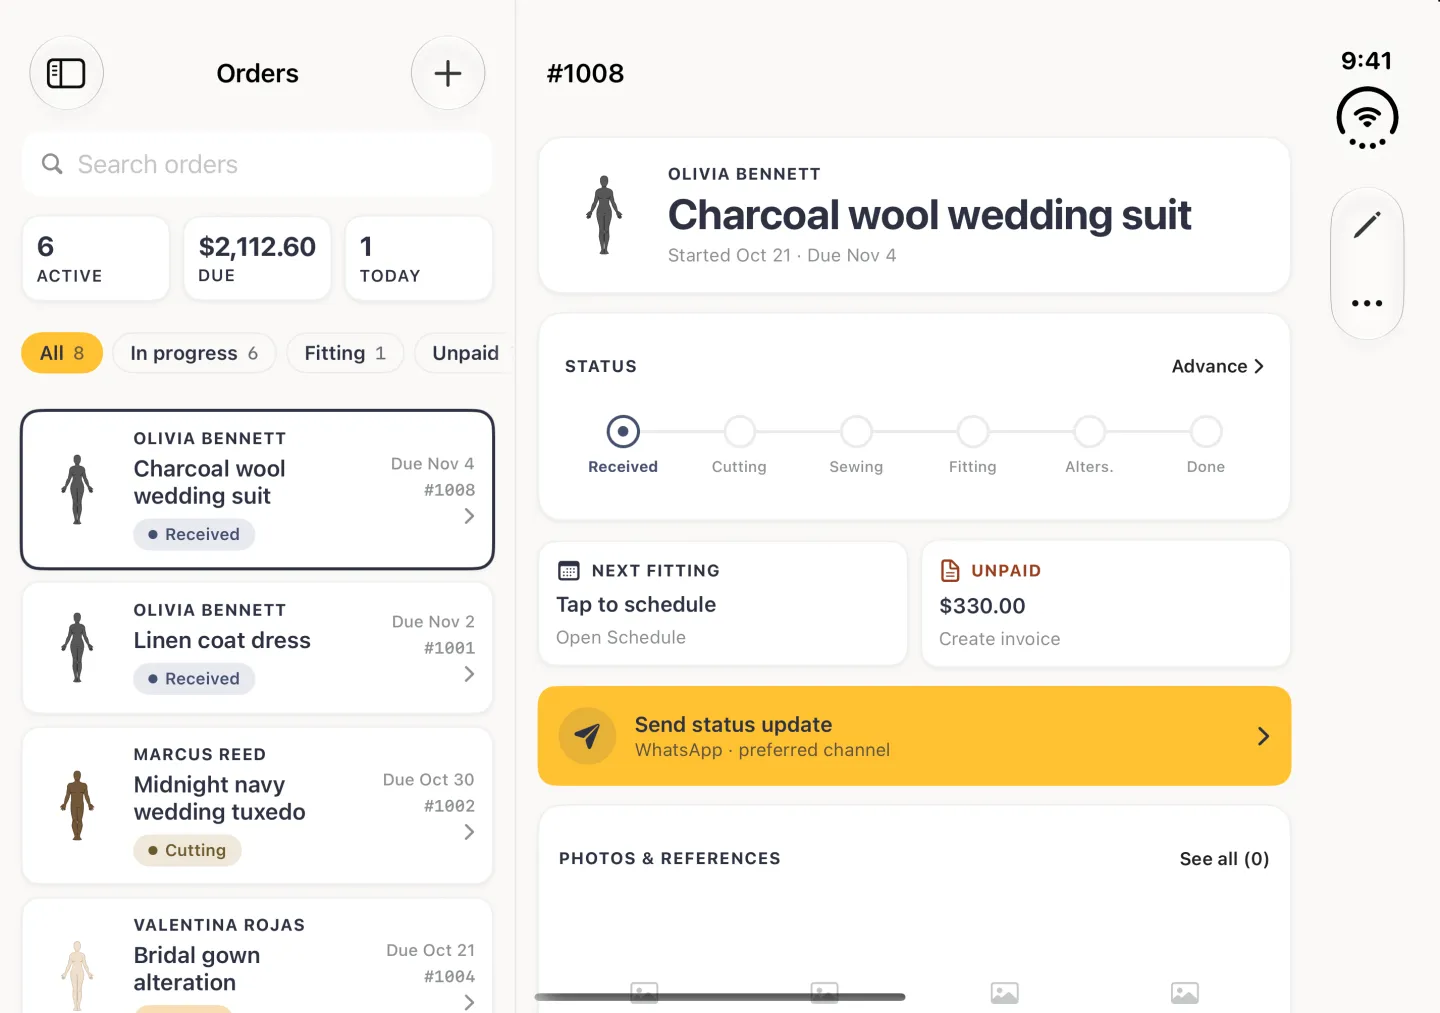Click the 1 Today summary tile
Screen dimensions: 1440x1013
(x=419, y=258)
